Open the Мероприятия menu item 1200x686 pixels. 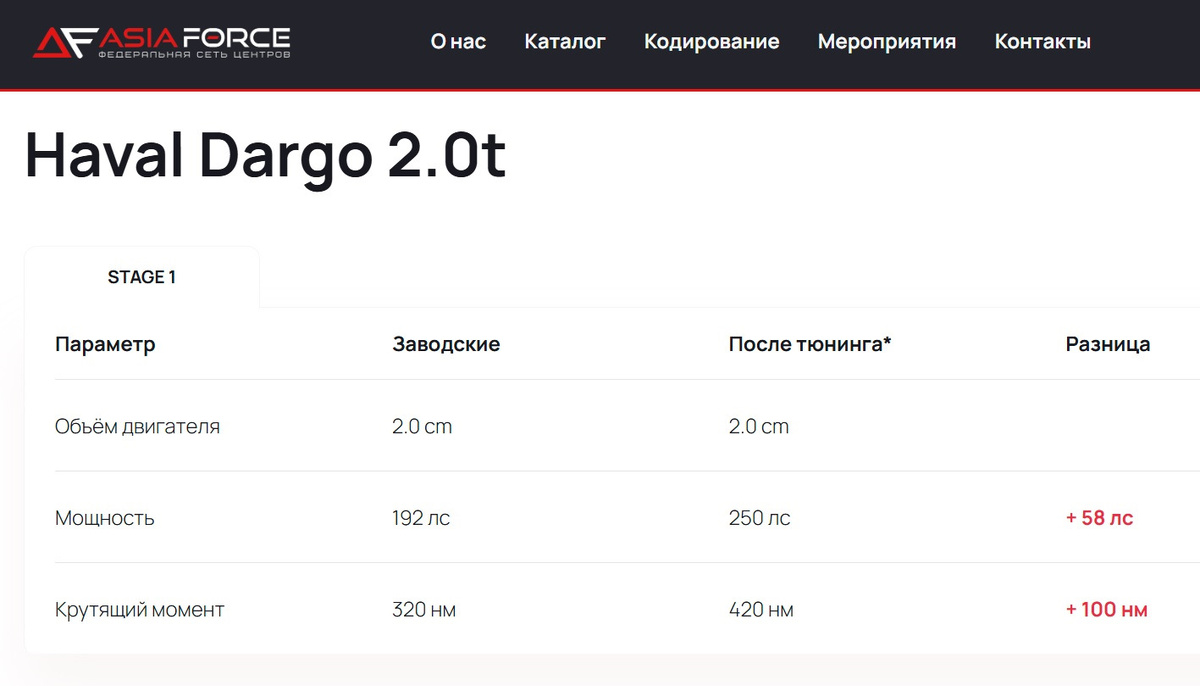tap(887, 42)
